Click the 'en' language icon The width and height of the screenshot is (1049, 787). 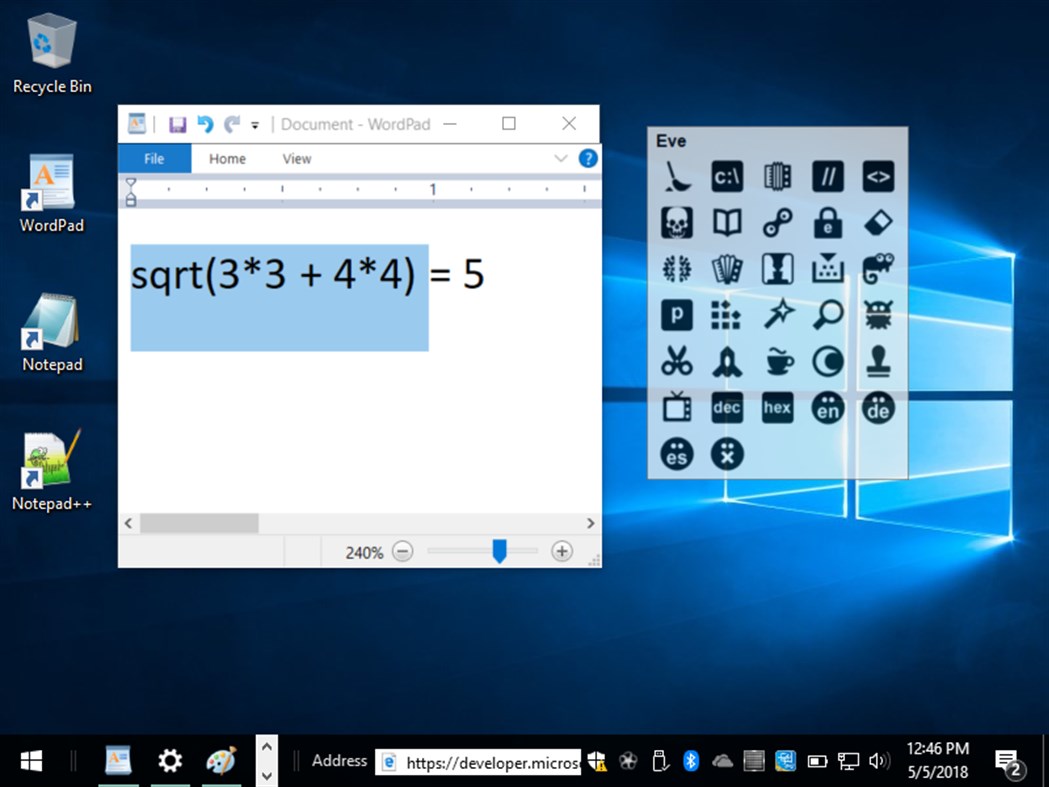click(827, 408)
